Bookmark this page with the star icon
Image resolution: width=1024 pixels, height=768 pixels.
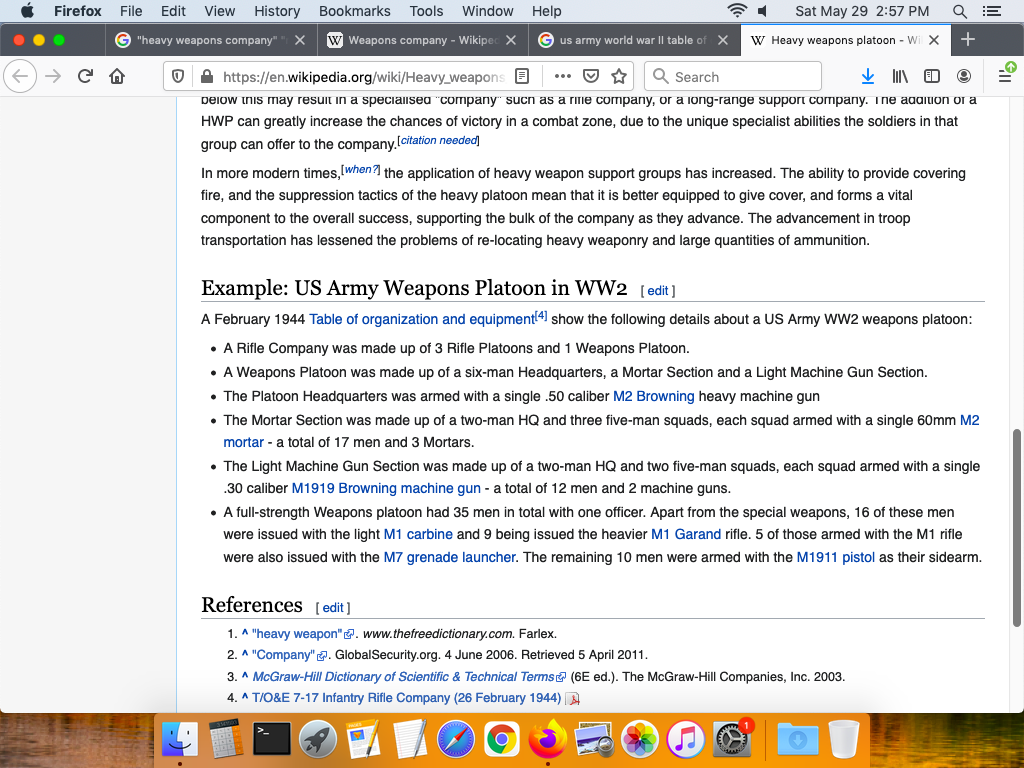(x=619, y=76)
